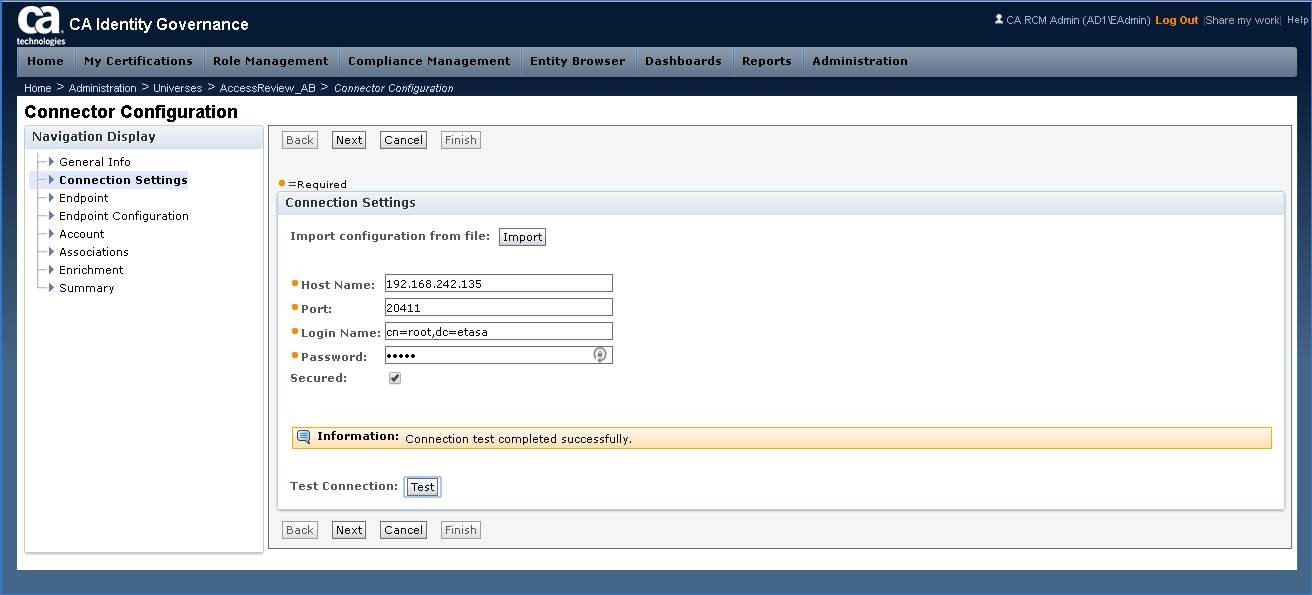This screenshot has width=1312, height=595.
Task: Open the Entity Browser menu
Action: pos(577,61)
